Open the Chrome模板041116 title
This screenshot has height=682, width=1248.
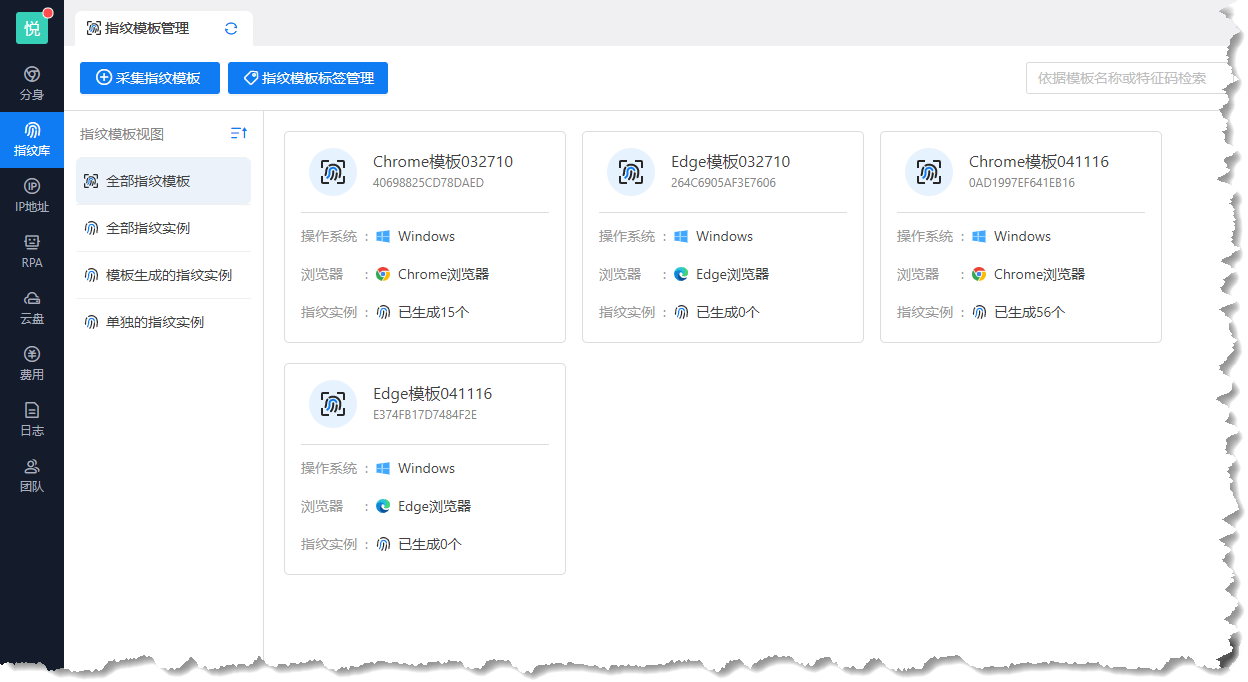click(1039, 162)
